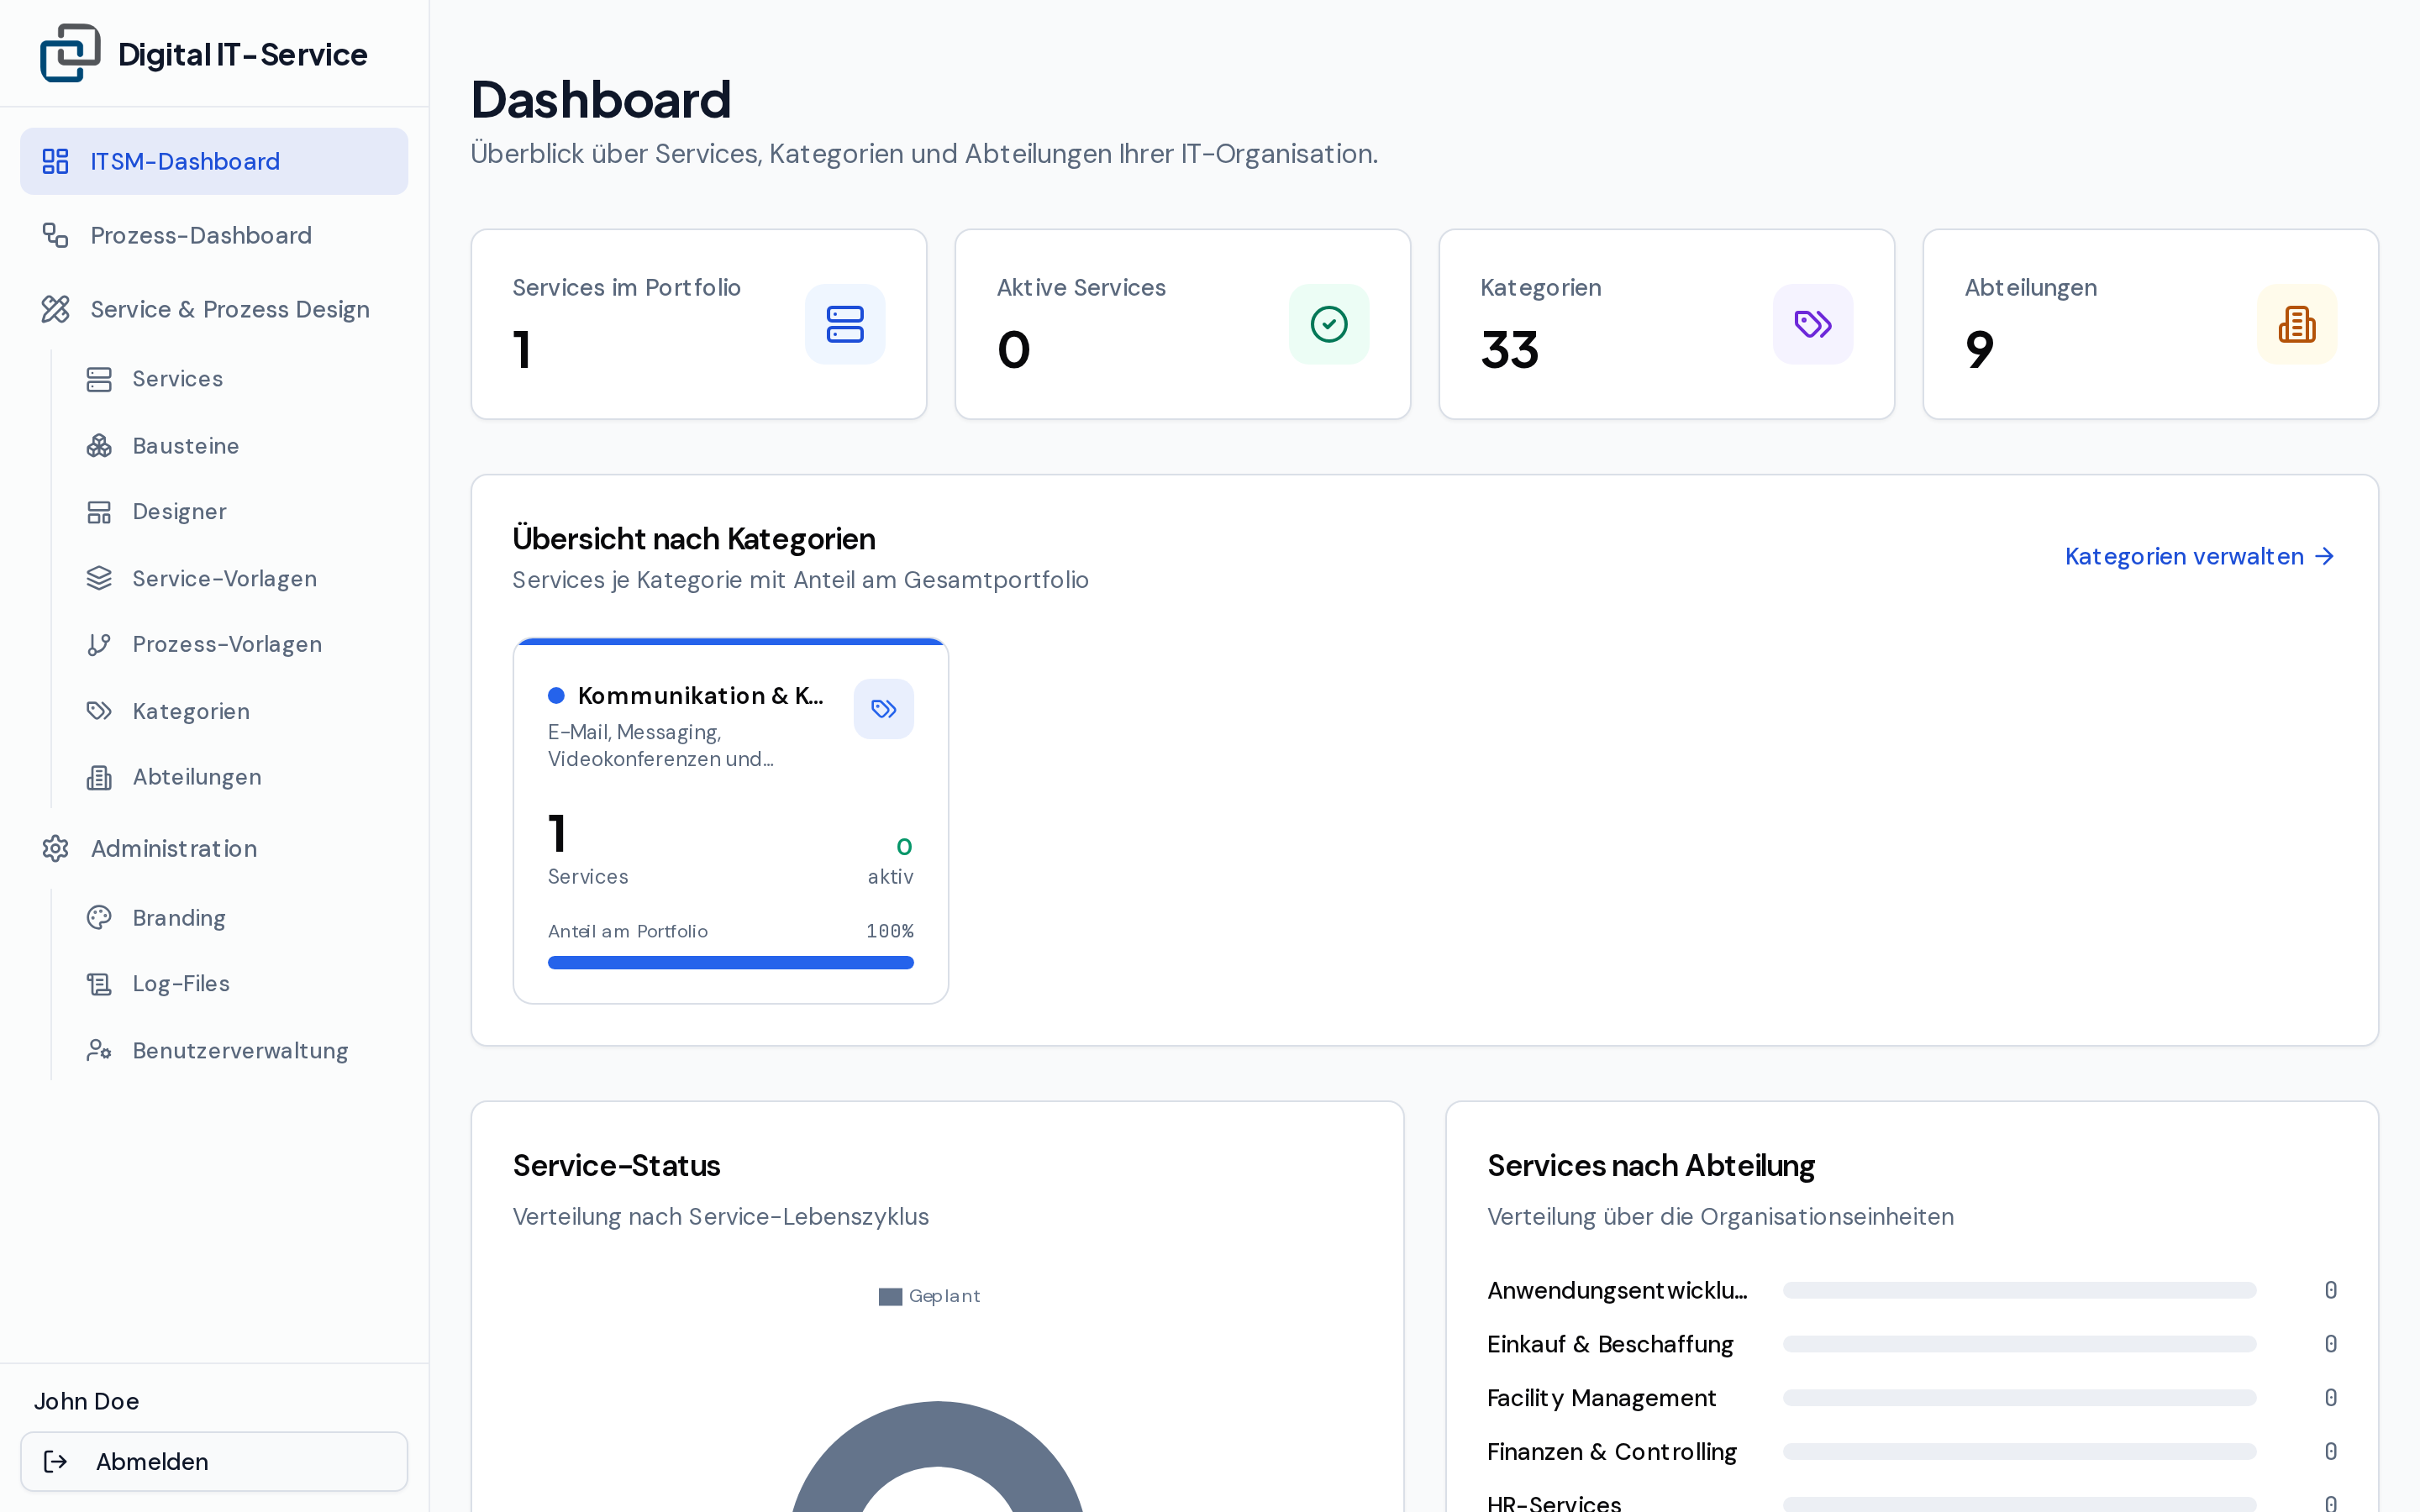This screenshot has width=2420, height=1512.
Task: Click the Services nach Abteilung heading
Action: point(1651,1165)
